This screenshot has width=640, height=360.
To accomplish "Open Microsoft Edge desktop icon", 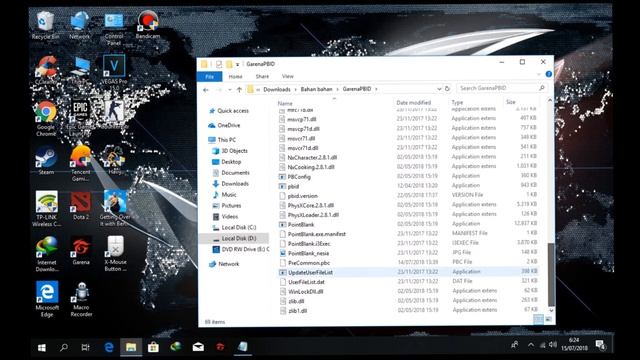I will 47,299.
